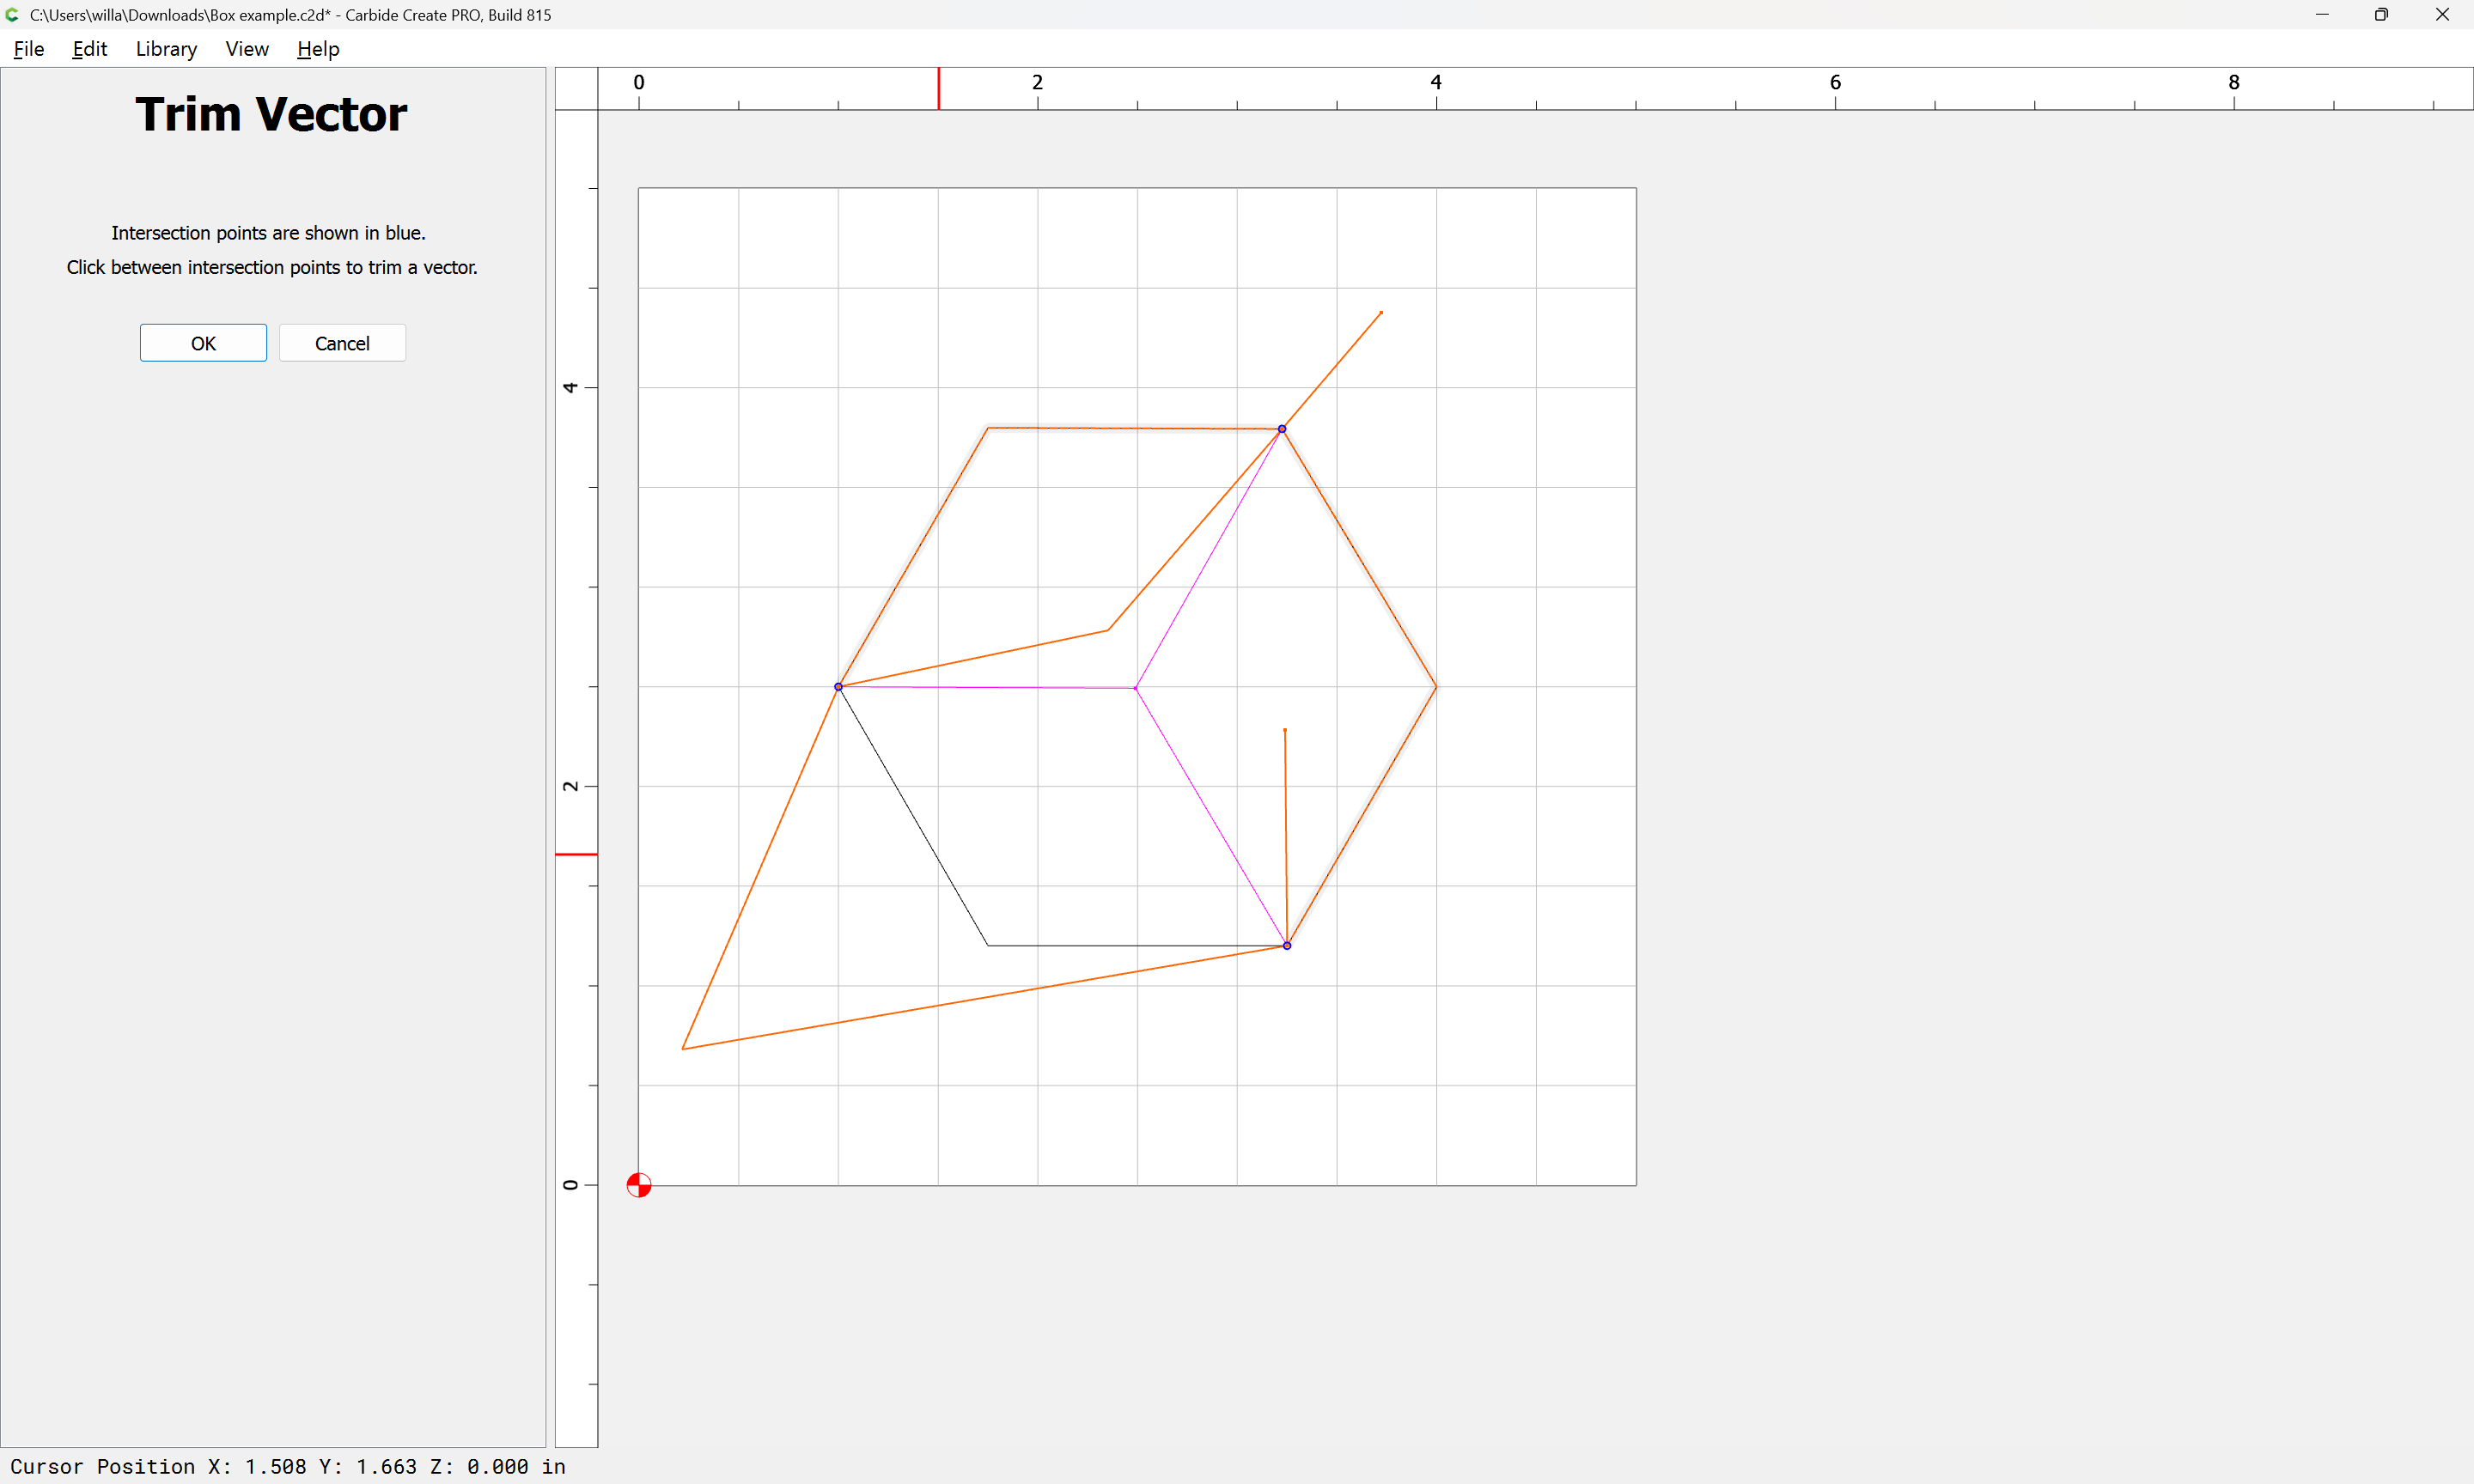This screenshot has height=1484, width=2474.
Task: Trim the magenta horizontal line segment
Action: tap(987, 688)
